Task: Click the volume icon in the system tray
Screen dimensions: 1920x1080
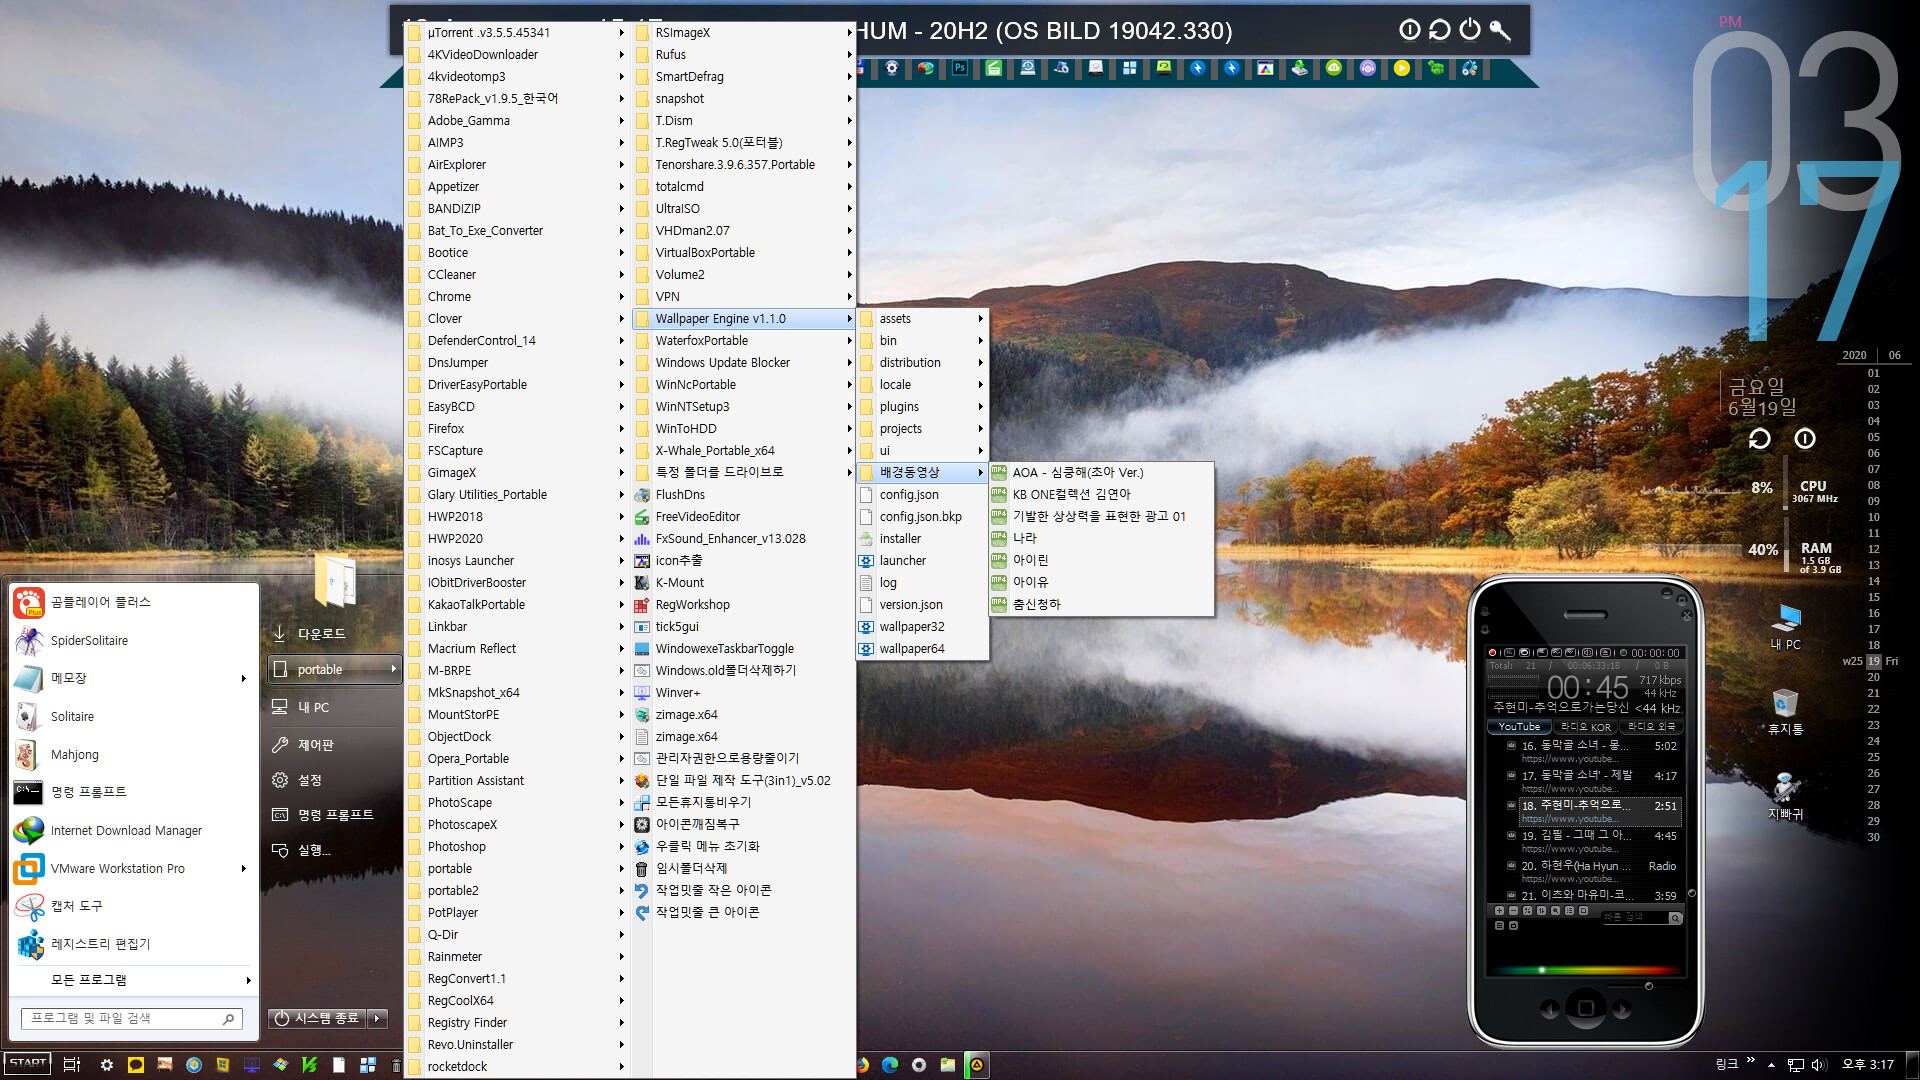Action: tap(1818, 1064)
